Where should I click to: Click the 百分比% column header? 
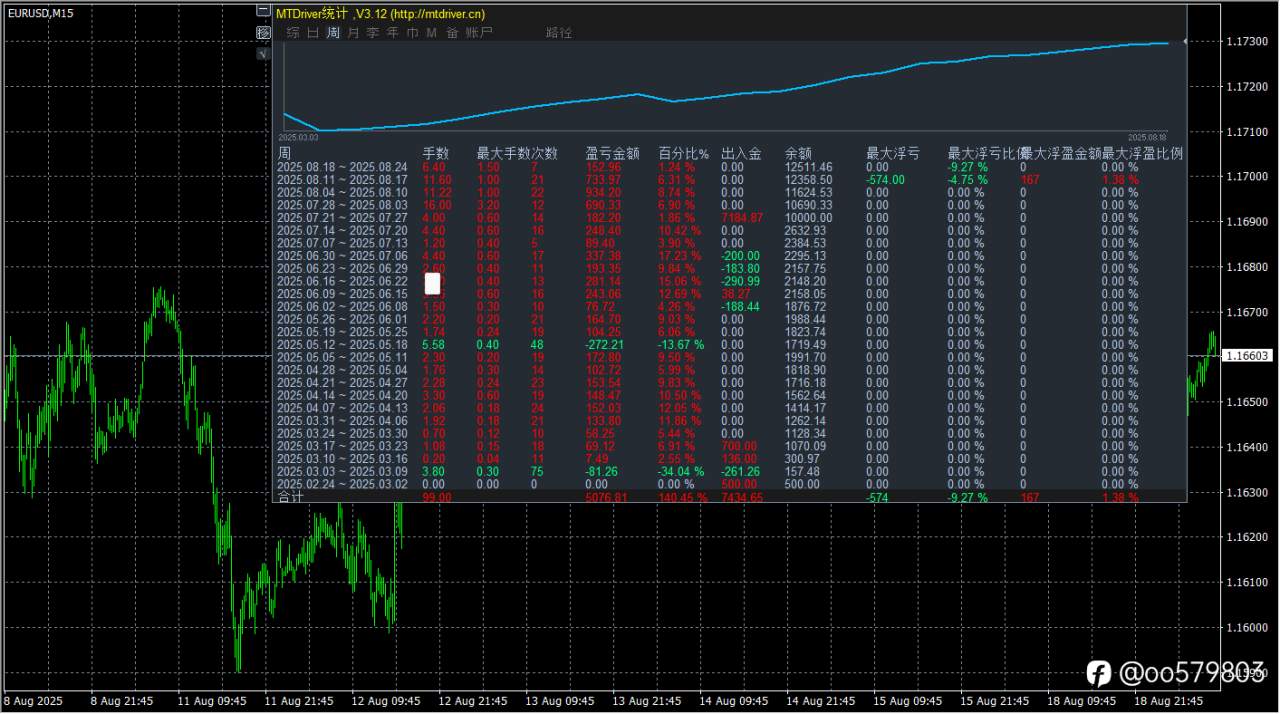coord(683,154)
